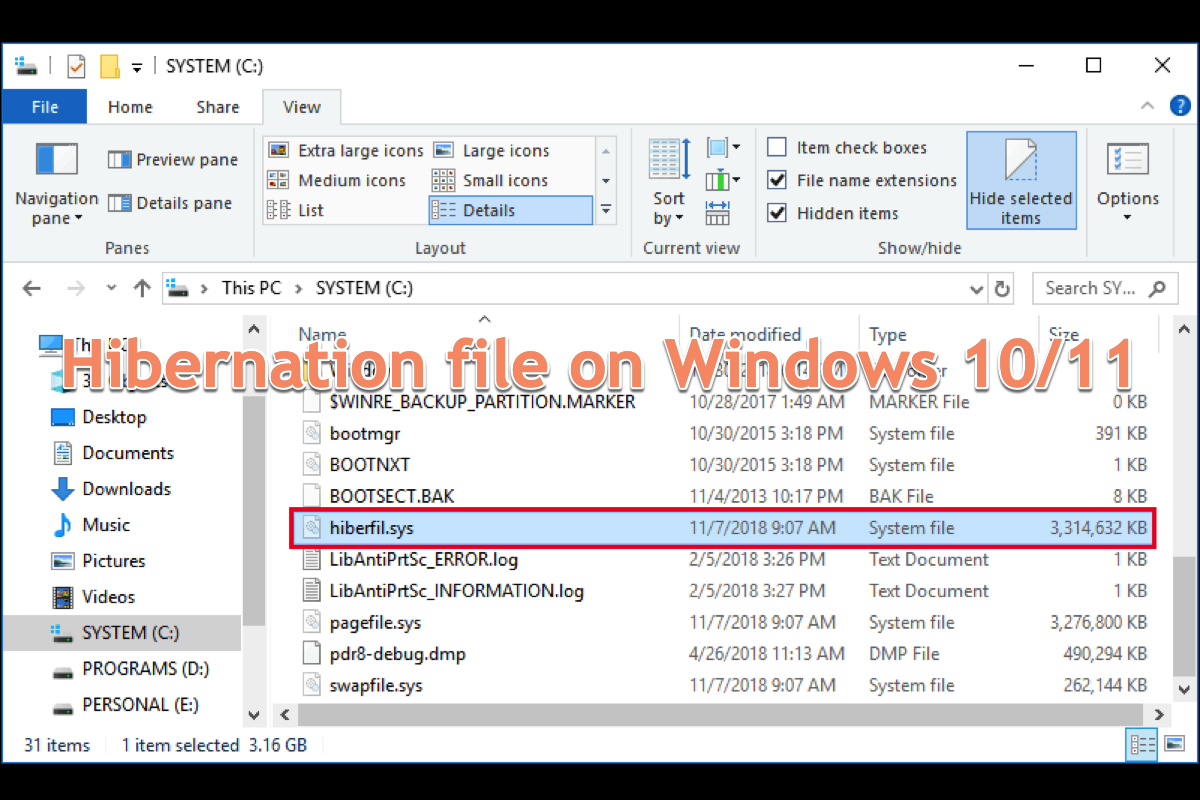
Task: Switch to the Share ribbon tab
Action: 217,107
